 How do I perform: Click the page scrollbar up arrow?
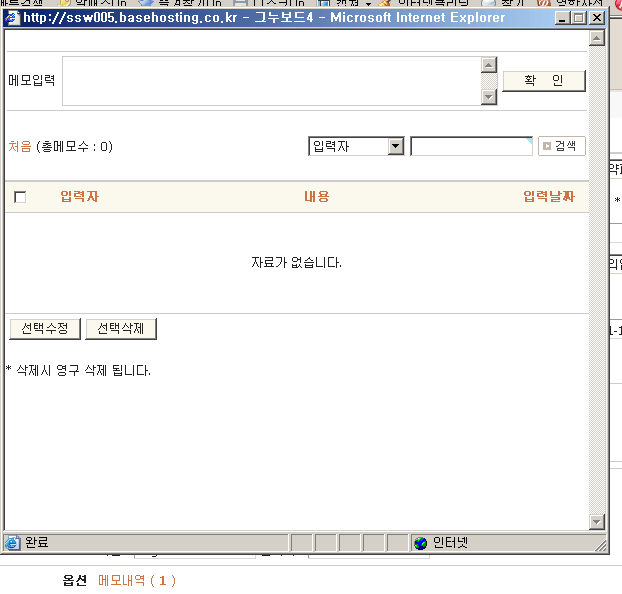tap(597, 38)
